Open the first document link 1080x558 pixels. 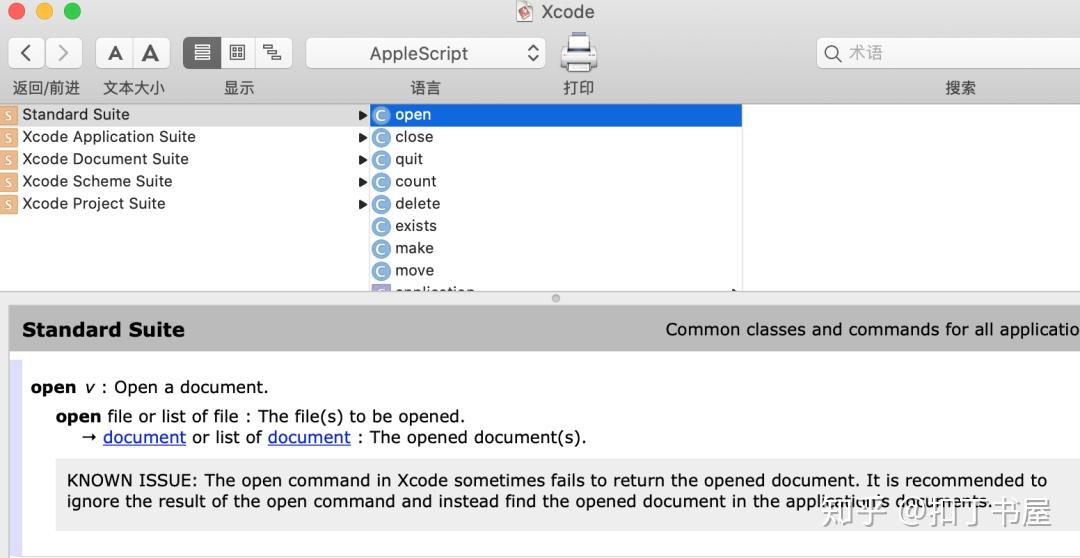tap(144, 438)
